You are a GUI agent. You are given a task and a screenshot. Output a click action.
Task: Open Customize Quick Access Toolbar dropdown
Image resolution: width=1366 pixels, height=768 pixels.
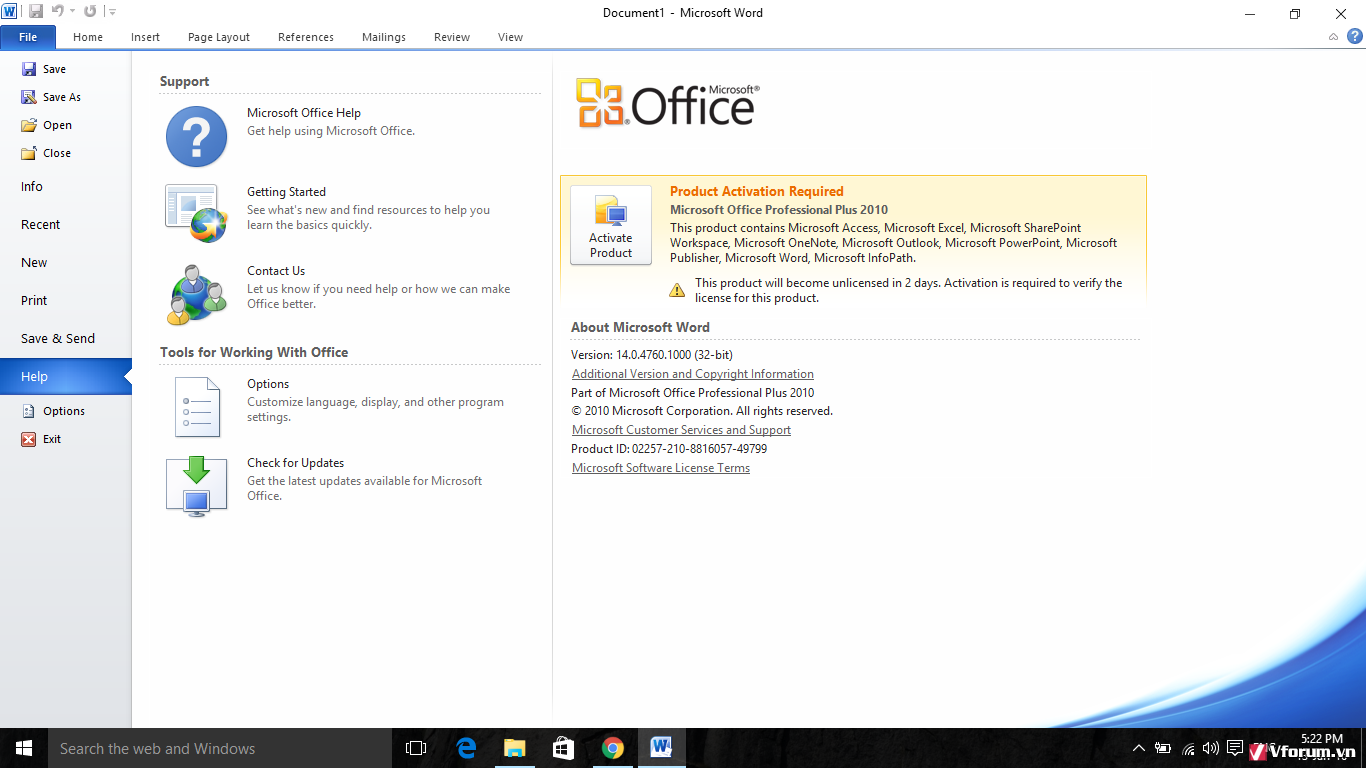[112, 12]
